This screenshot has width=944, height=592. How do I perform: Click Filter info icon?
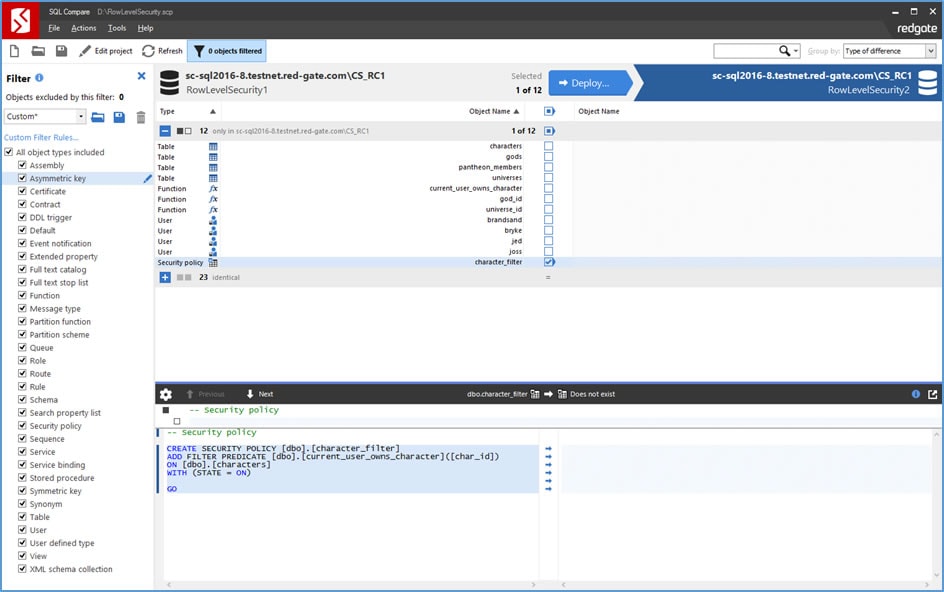(39, 78)
